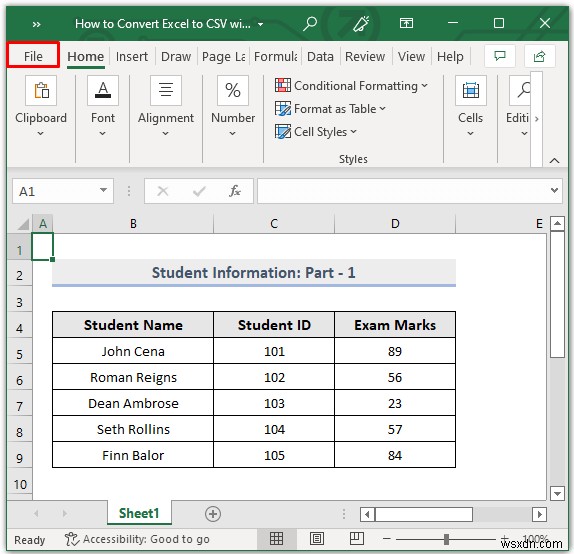Expand the Cells group arrow

coord(470,134)
